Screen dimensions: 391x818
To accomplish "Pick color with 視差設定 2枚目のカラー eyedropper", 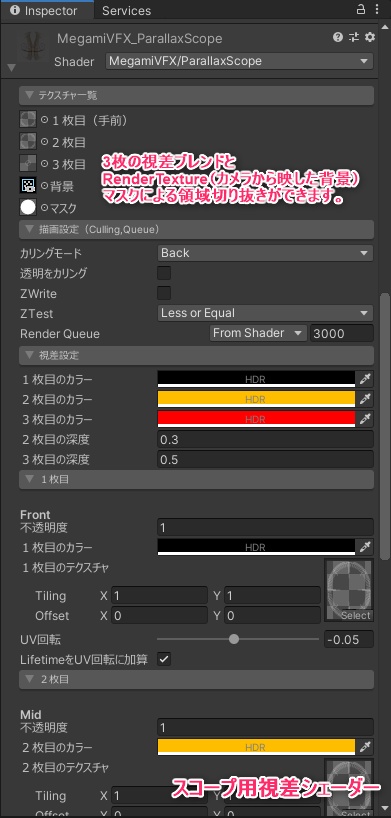I will [x=365, y=399].
